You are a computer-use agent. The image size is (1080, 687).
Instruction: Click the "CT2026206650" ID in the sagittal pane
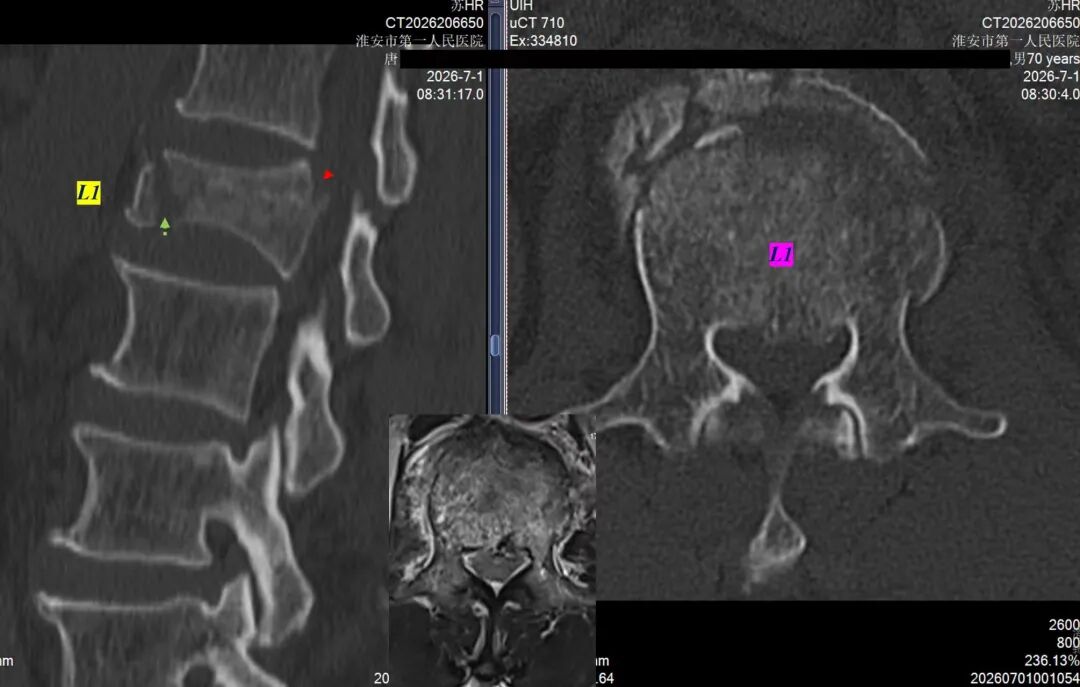pyautogui.click(x=435, y=23)
